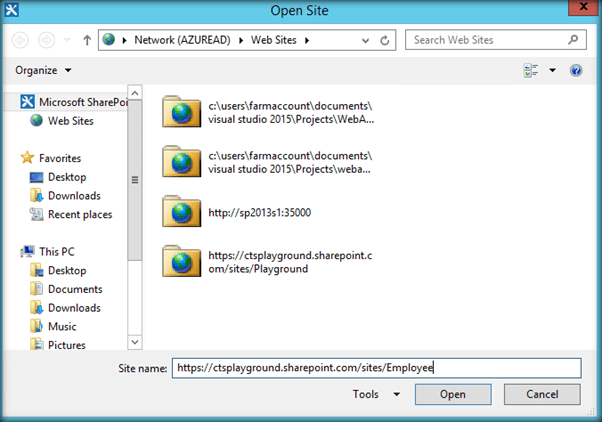The height and width of the screenshot is (422, 602).
Task: Click the Favorites star heading
Action: (x=51, y=158)
